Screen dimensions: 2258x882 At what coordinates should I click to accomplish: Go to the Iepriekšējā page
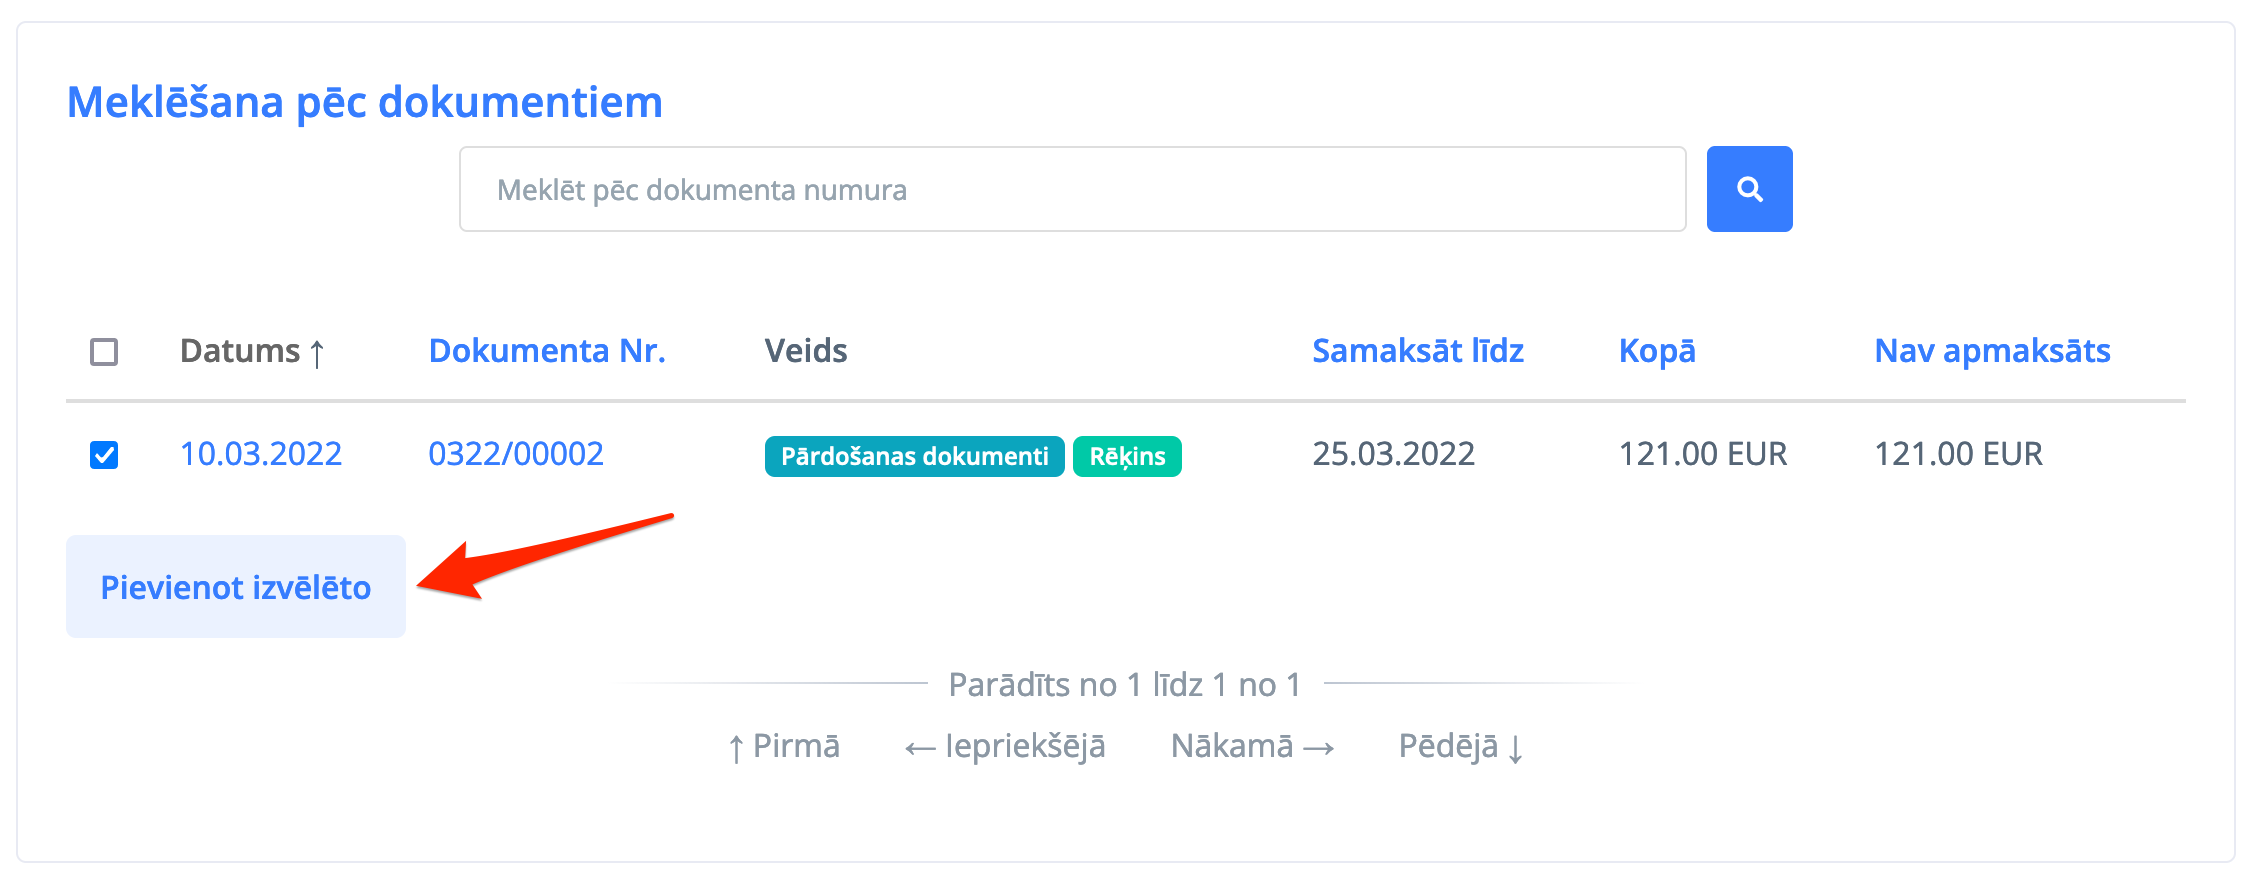pyautogui.click(x=1005, y=746)
